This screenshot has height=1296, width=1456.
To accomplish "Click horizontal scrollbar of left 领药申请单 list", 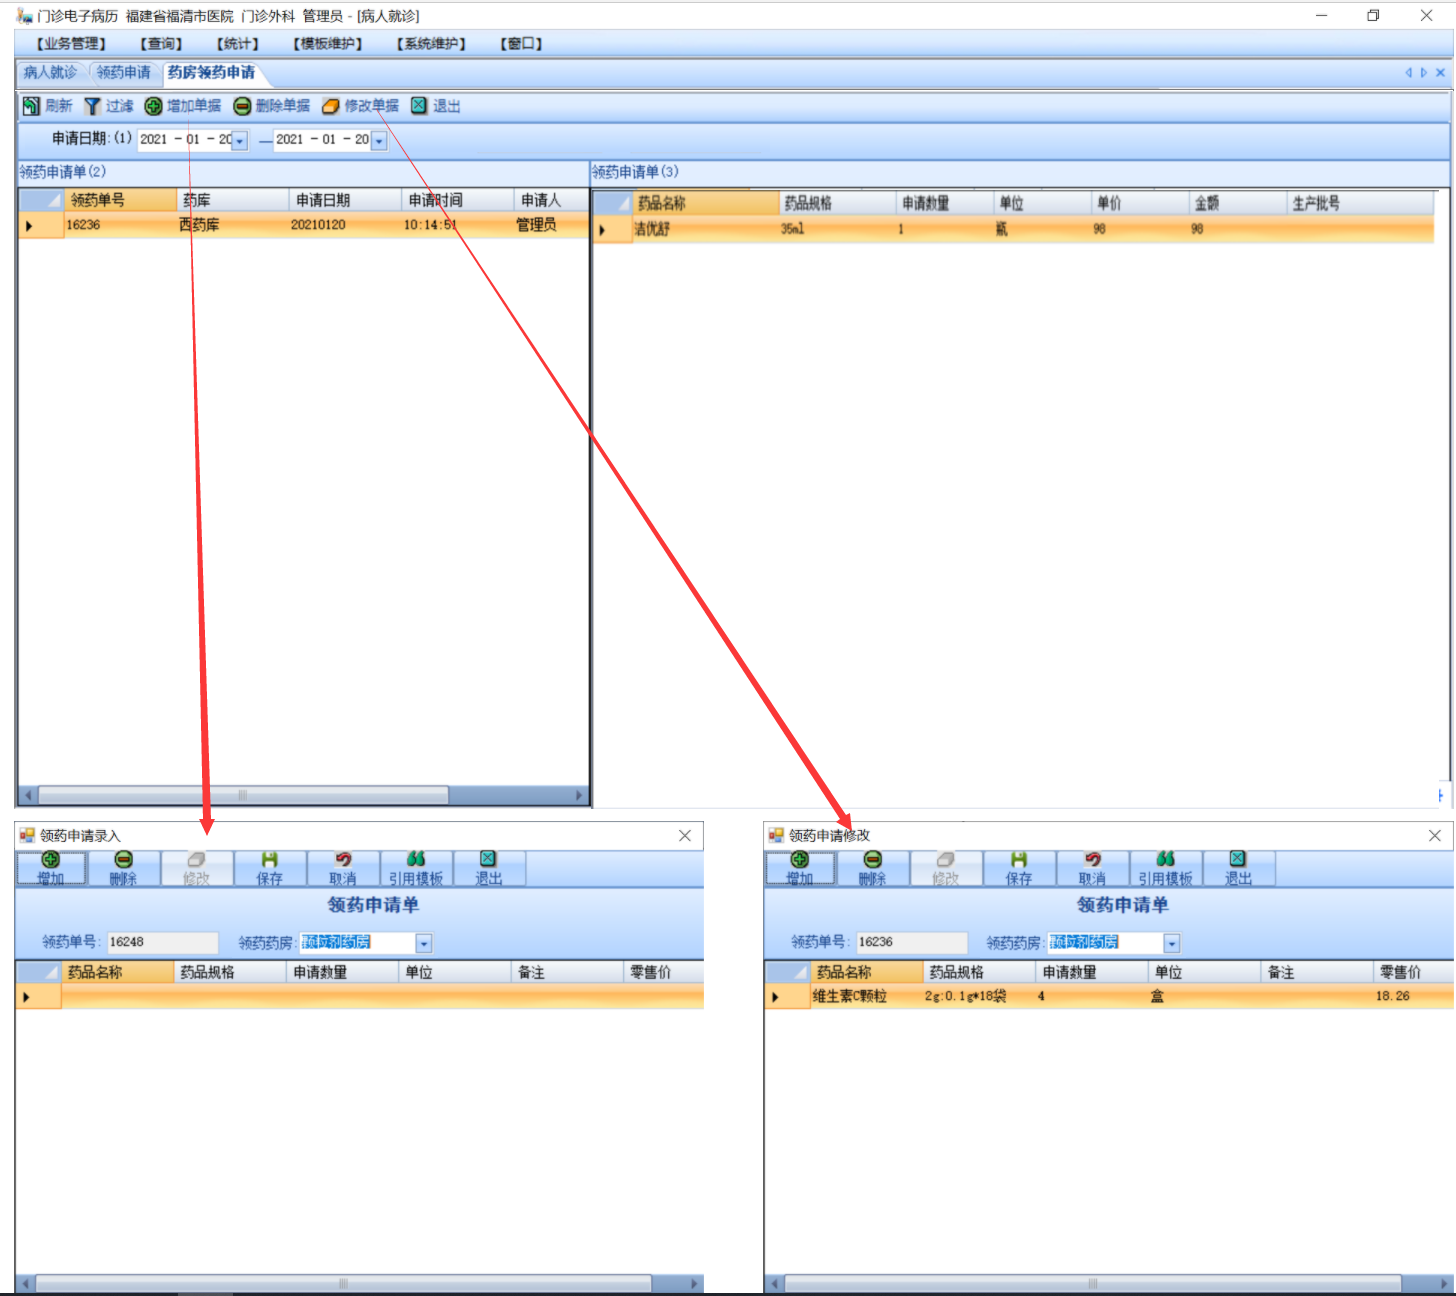I will coord(242,796).
